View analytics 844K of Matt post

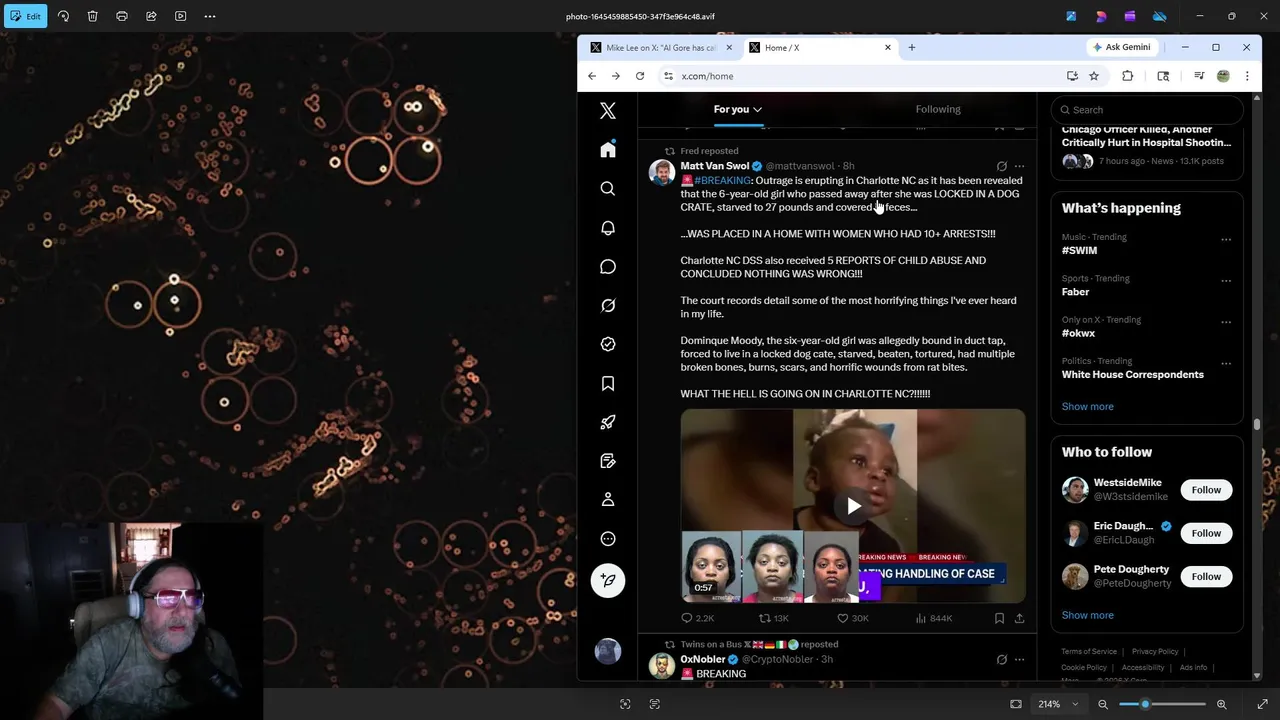point(933,618)
